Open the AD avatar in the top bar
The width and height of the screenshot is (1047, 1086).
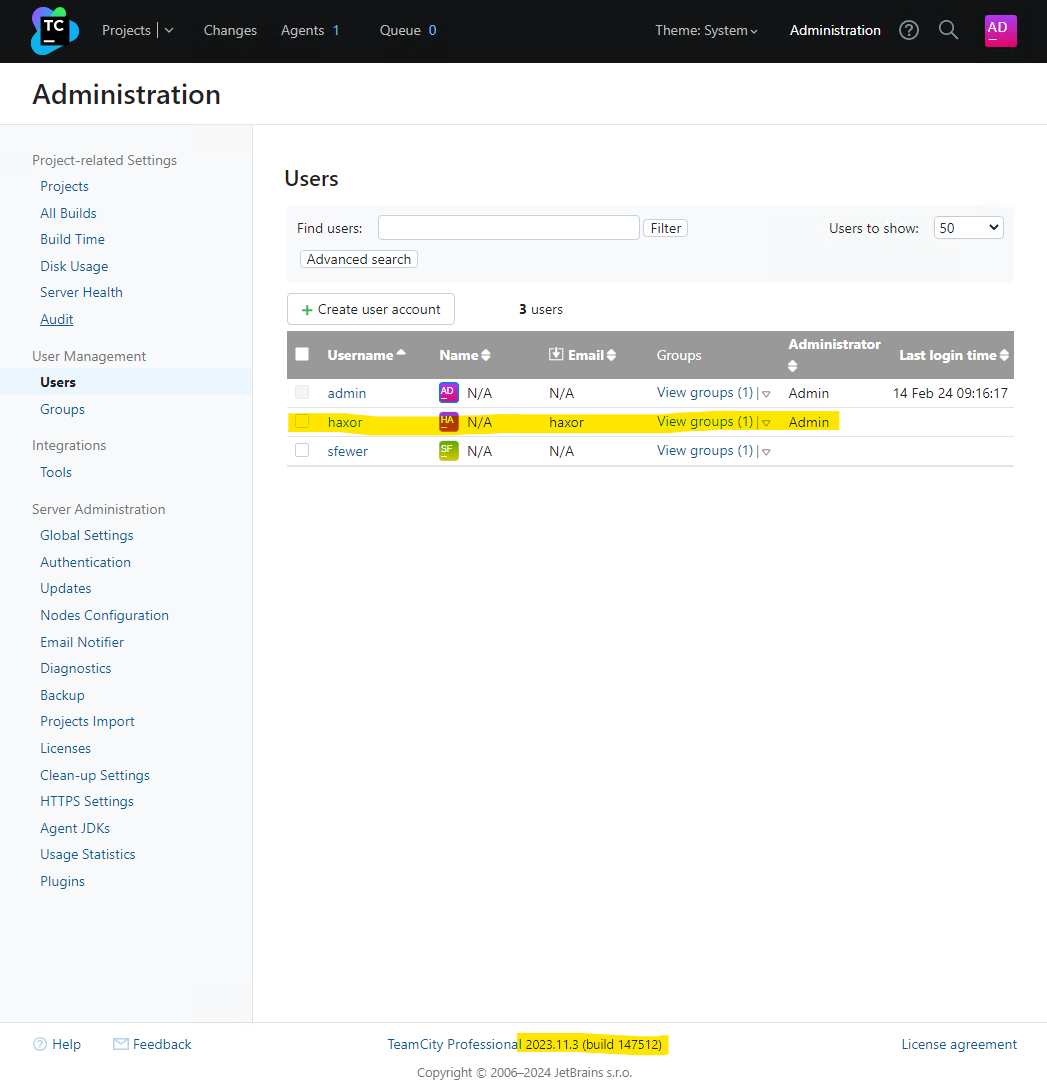click(1000, 30)
